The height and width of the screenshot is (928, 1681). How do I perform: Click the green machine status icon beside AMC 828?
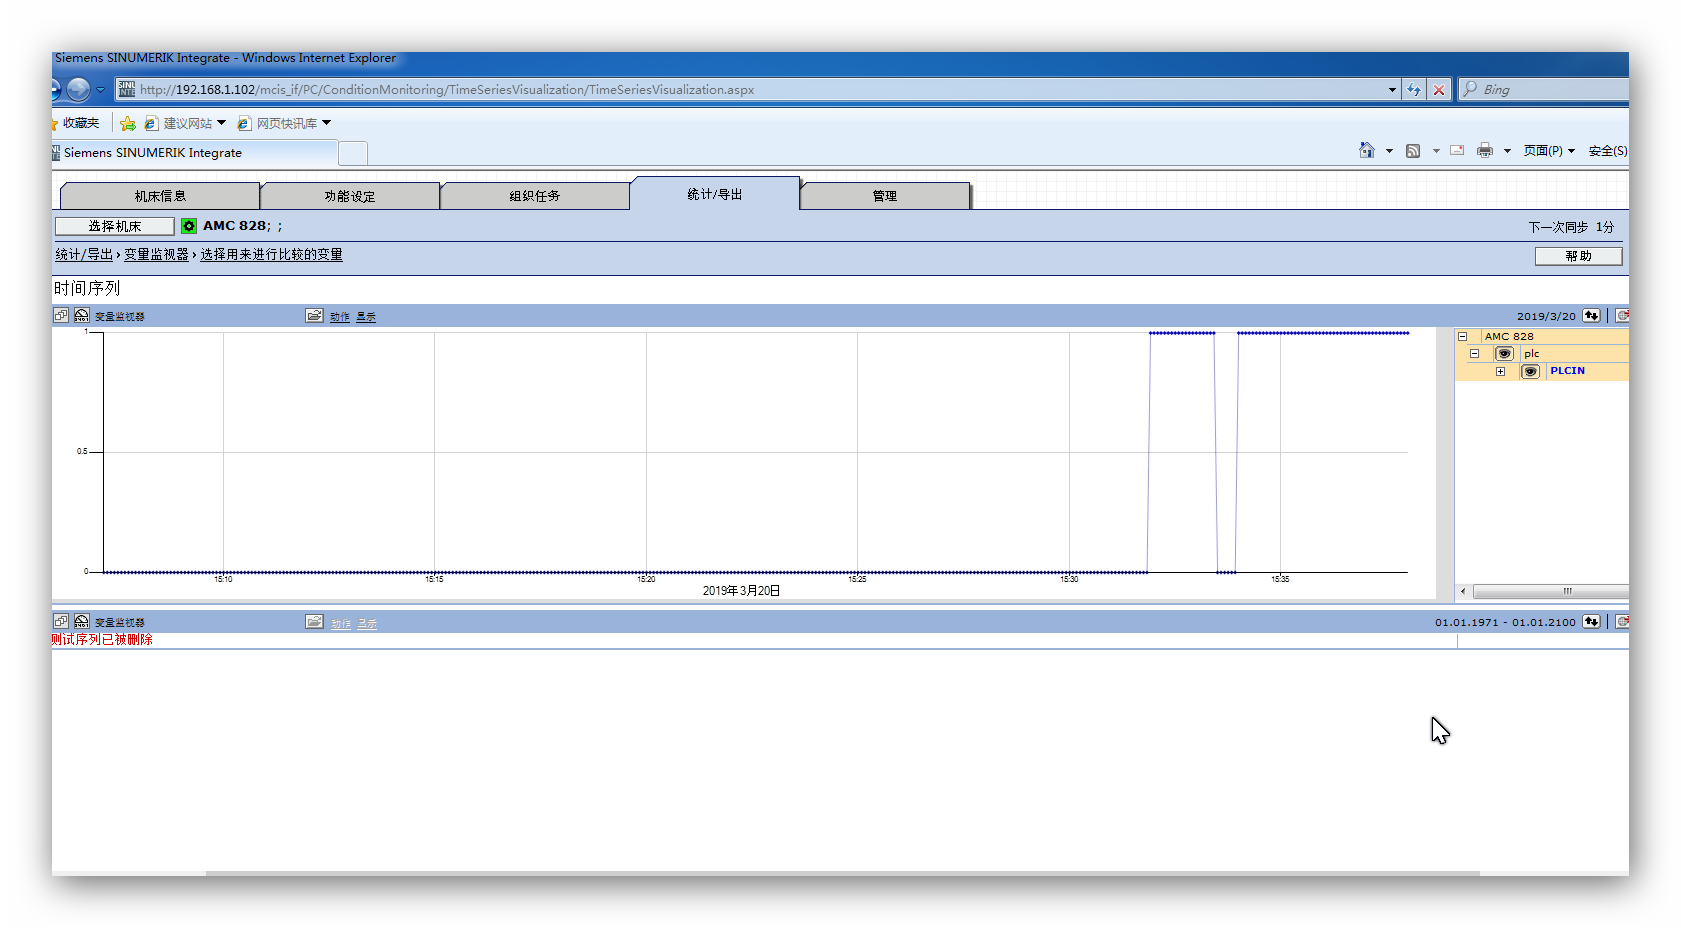click(x=189, y=226)
